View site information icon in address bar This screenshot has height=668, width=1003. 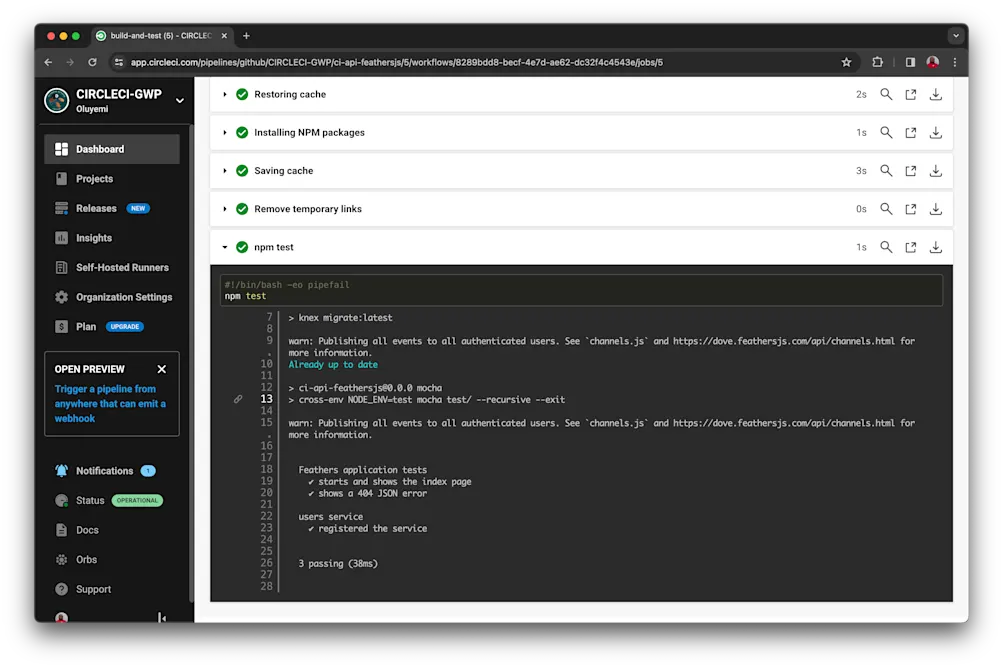(118, 62)
